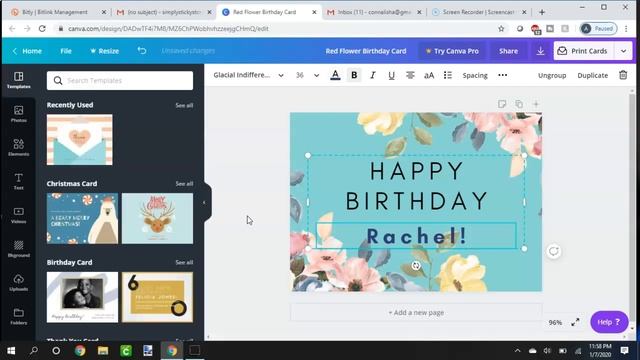The image size is (640, 360).
Task: Switch to the Inbox Gmail tab
Action: point(374,12)
